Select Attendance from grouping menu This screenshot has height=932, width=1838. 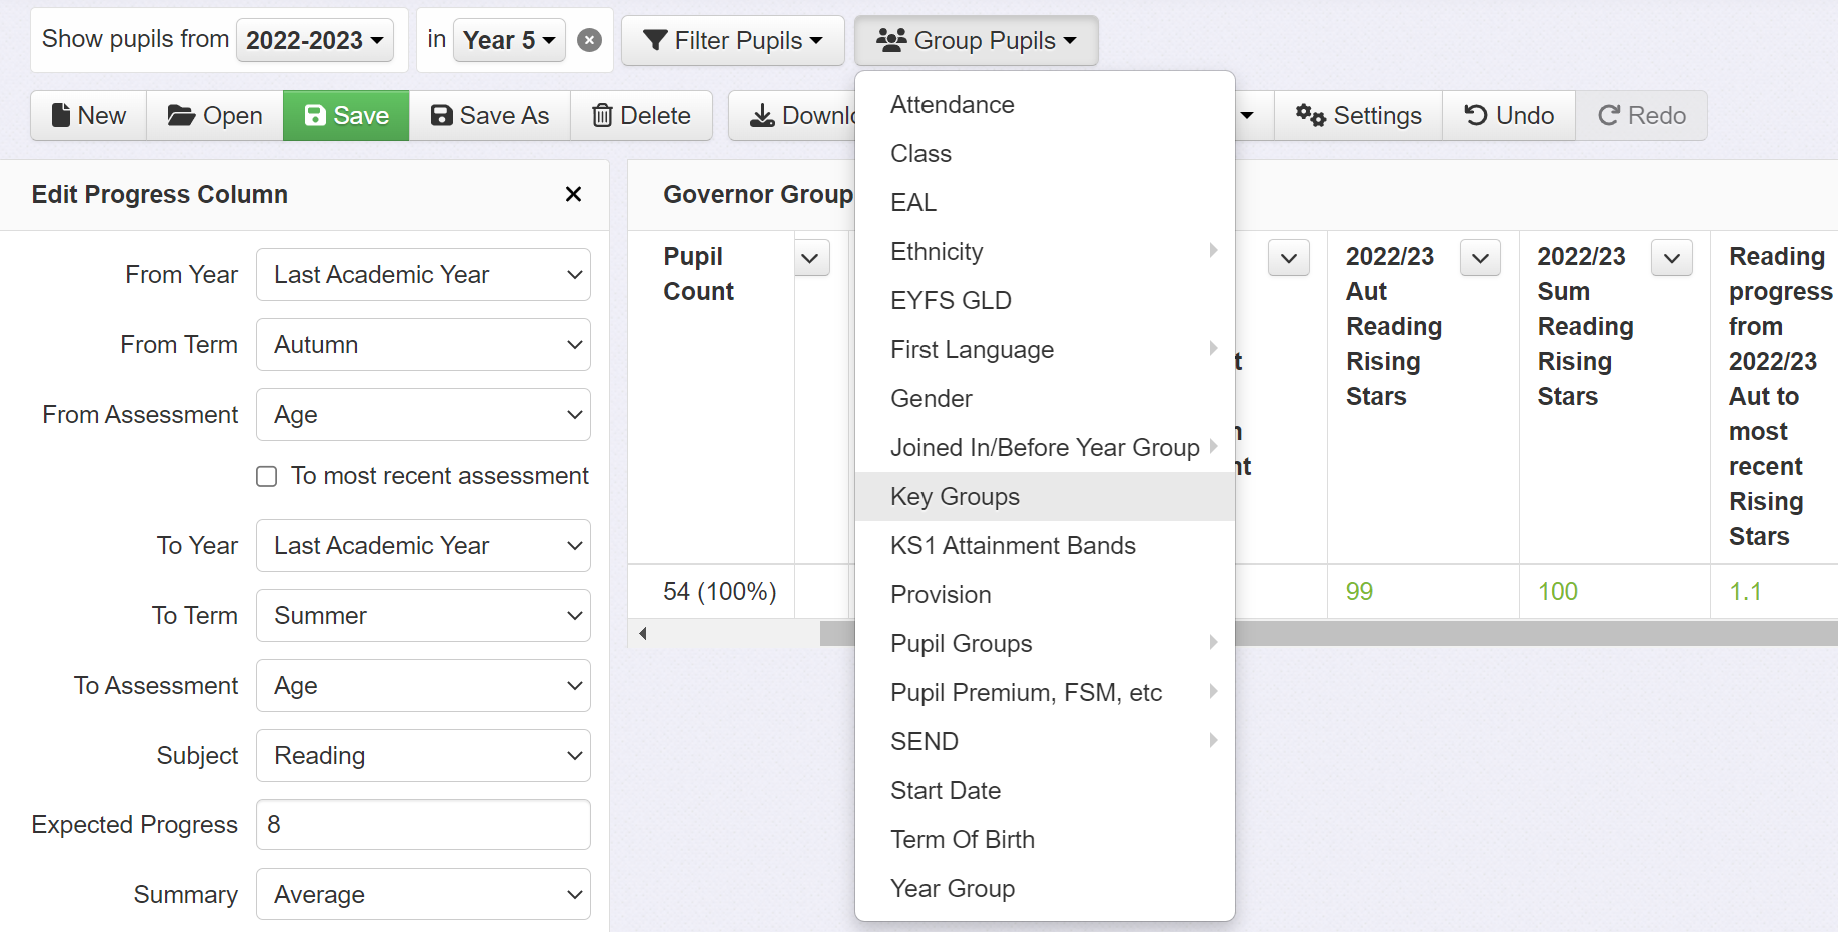click(x=1045, y=105)
